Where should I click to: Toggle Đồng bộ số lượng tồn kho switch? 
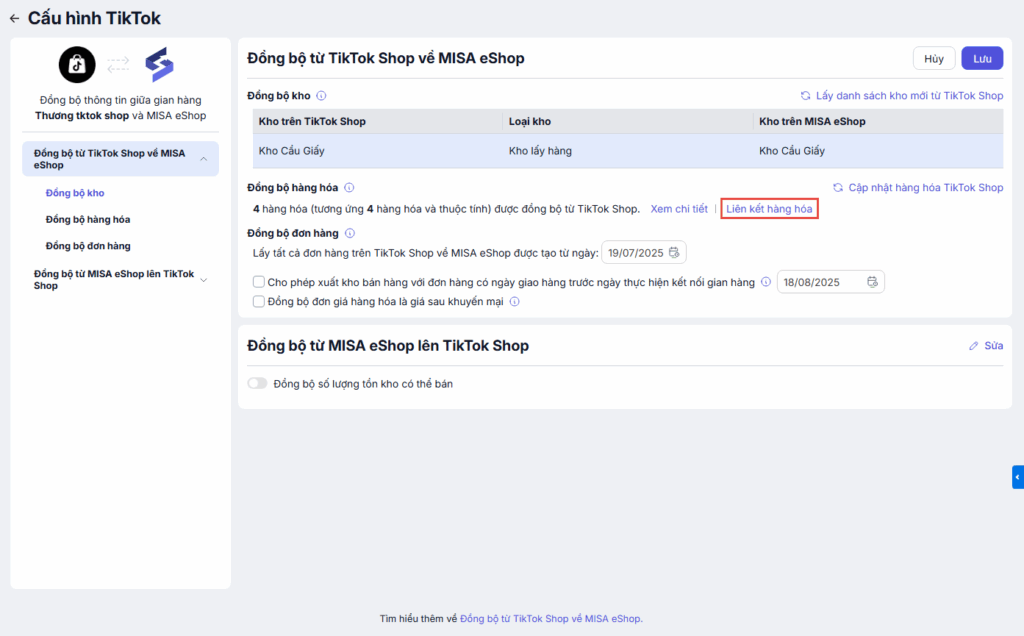(x=258, y=384)
